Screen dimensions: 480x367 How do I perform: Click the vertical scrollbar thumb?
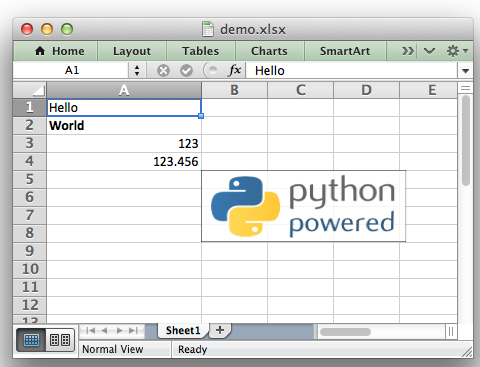pos(466,140)
